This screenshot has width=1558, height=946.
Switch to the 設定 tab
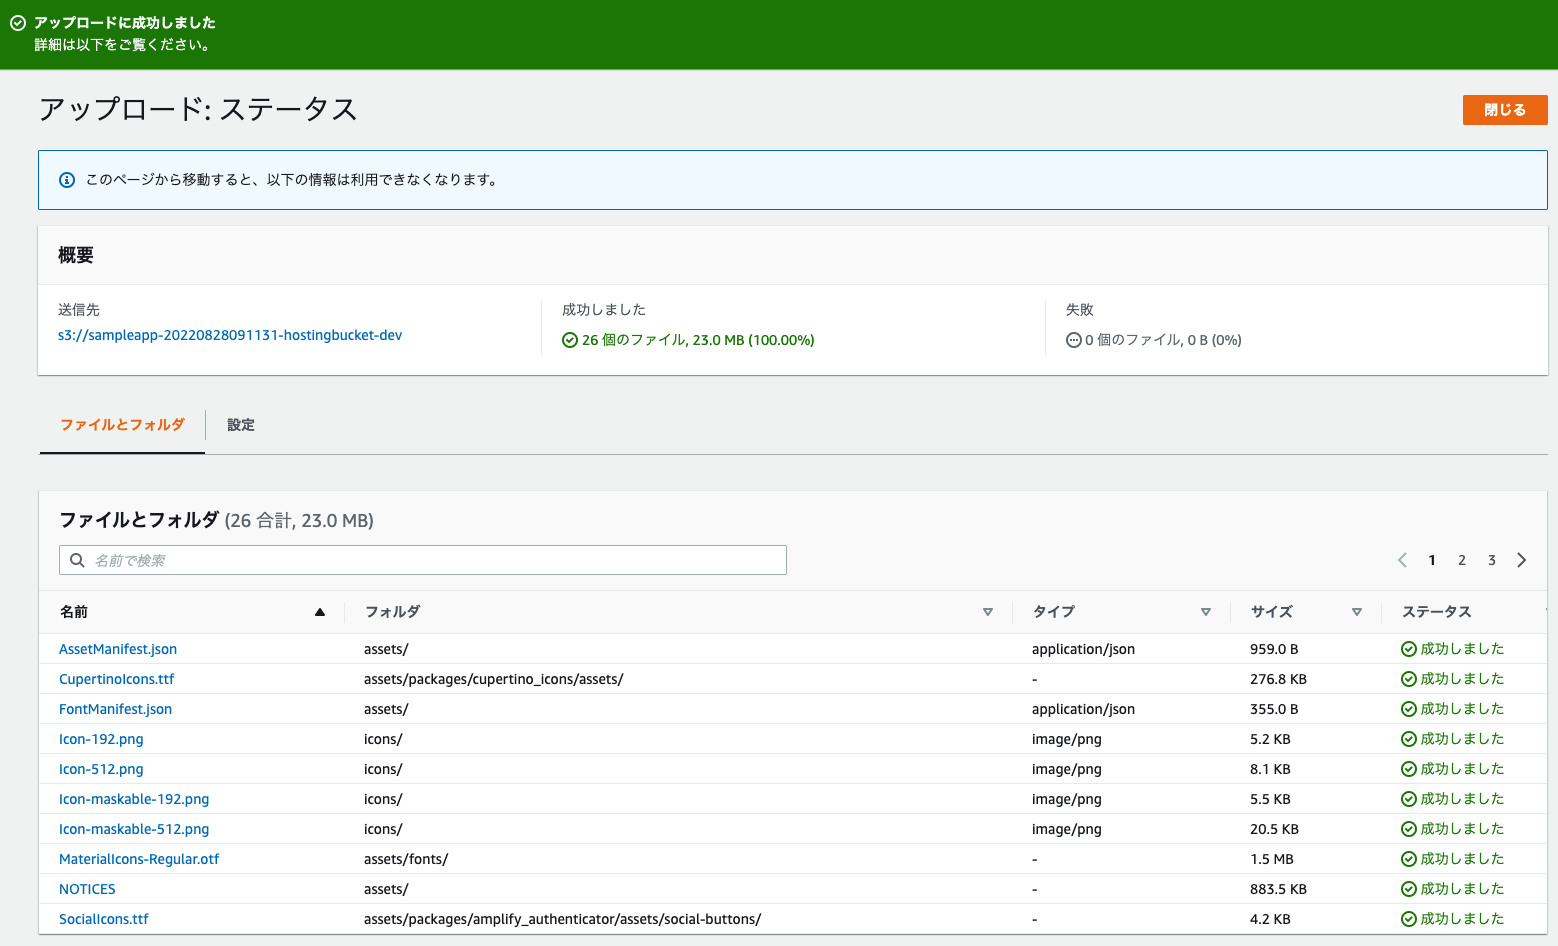click(x=241, y=425)
